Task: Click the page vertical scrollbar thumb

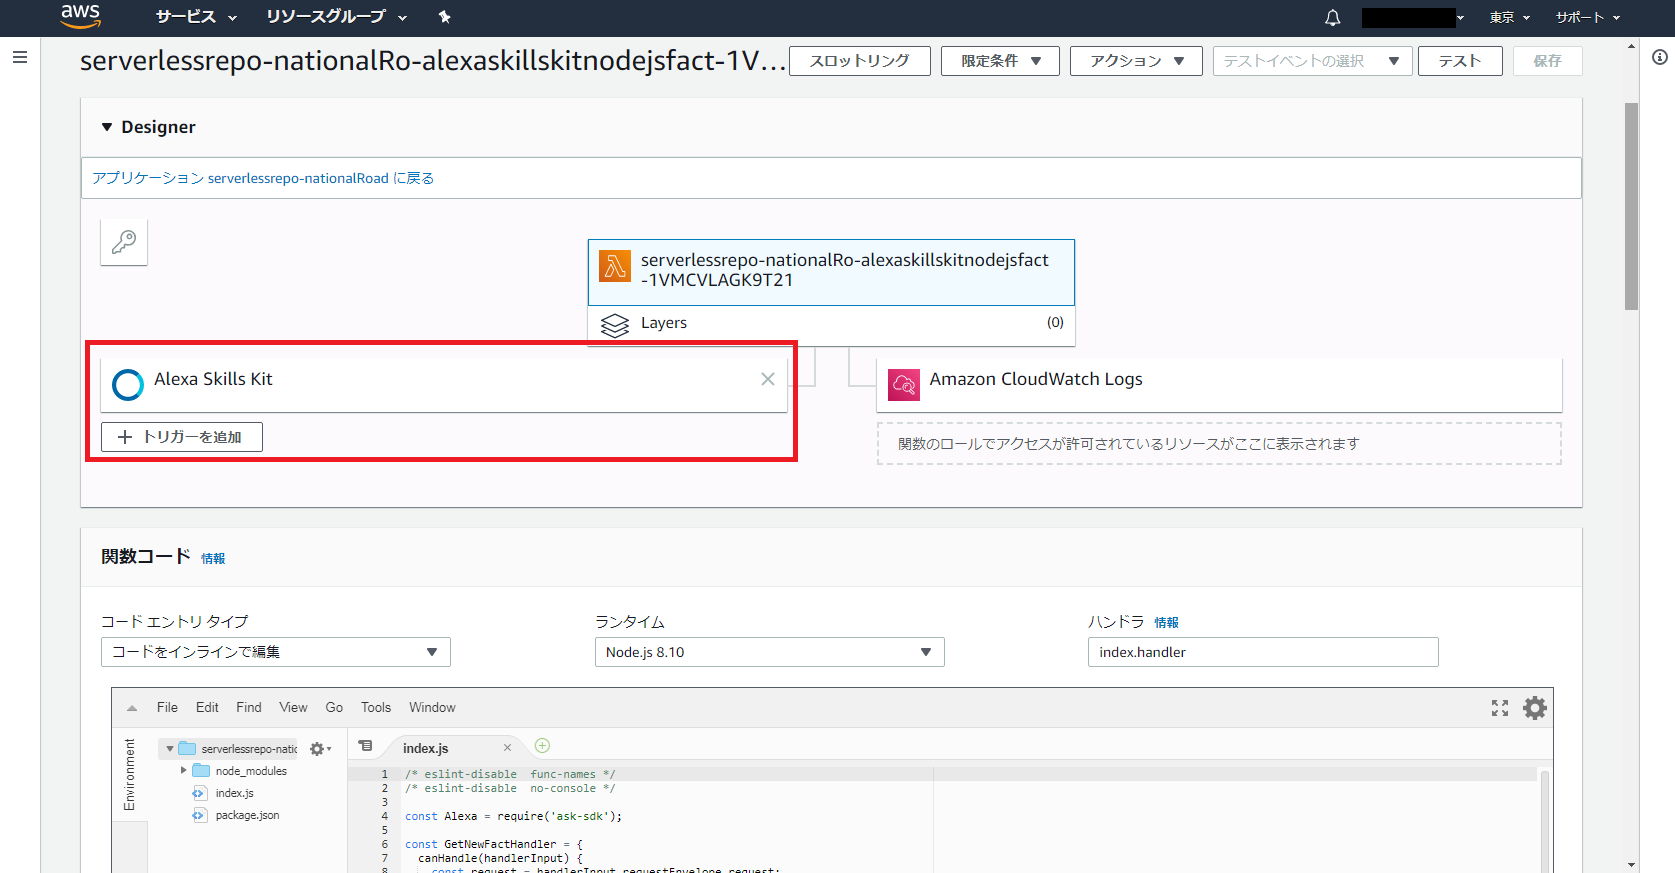Action: point(1631,206)
